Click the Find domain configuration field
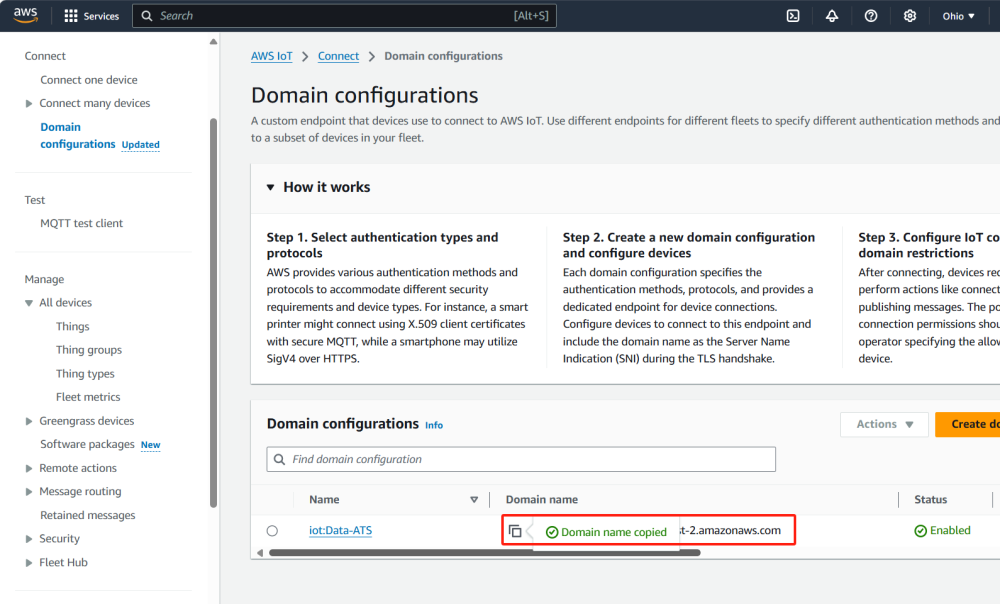Screen dimensions: 1000x604 click(x=521, y=459)
